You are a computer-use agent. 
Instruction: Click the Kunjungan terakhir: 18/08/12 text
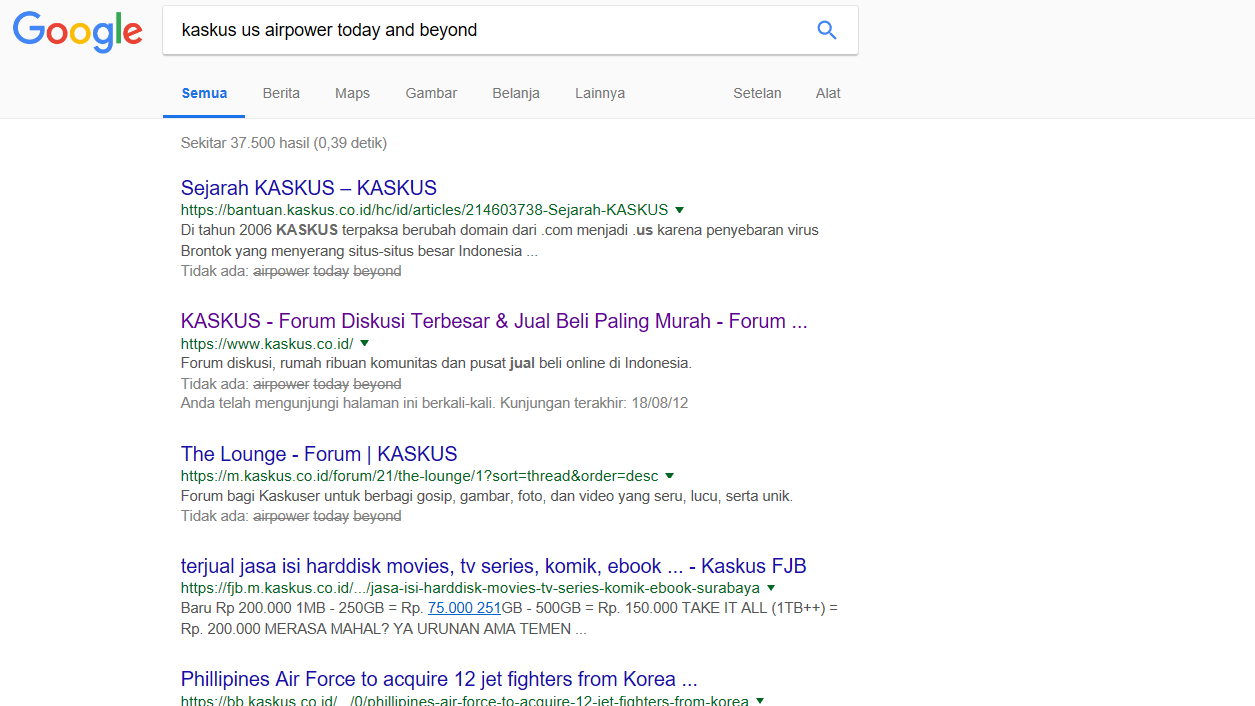(594, 403)
